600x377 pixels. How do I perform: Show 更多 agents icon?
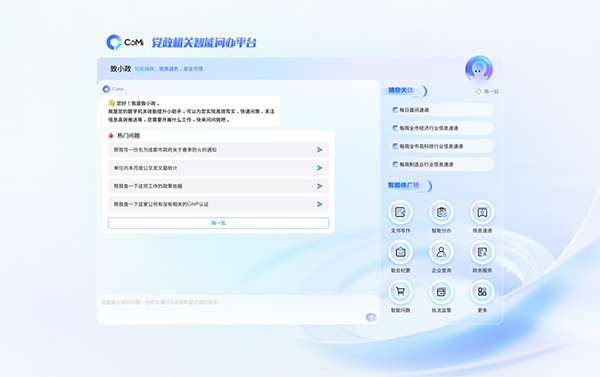(x=482, y=292)
